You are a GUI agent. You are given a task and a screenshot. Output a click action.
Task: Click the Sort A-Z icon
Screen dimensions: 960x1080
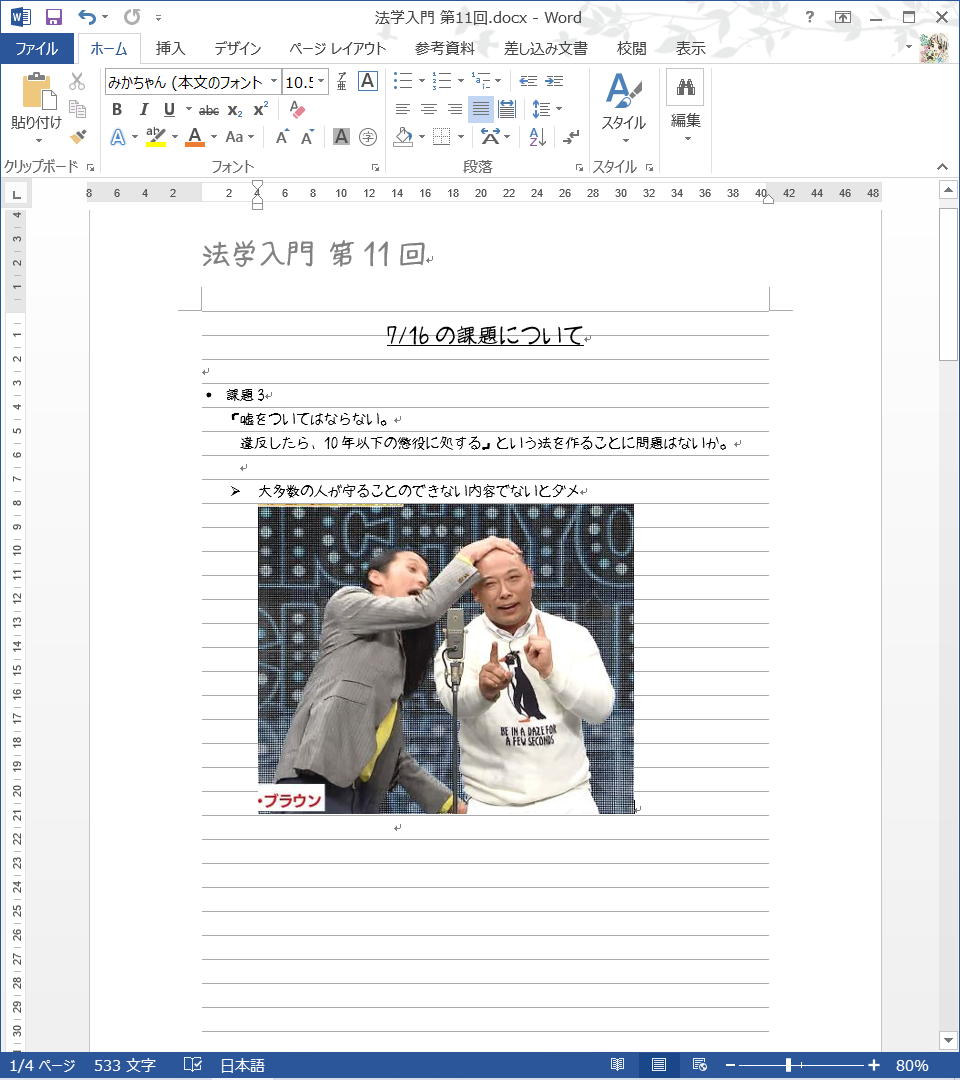point(537,137)
